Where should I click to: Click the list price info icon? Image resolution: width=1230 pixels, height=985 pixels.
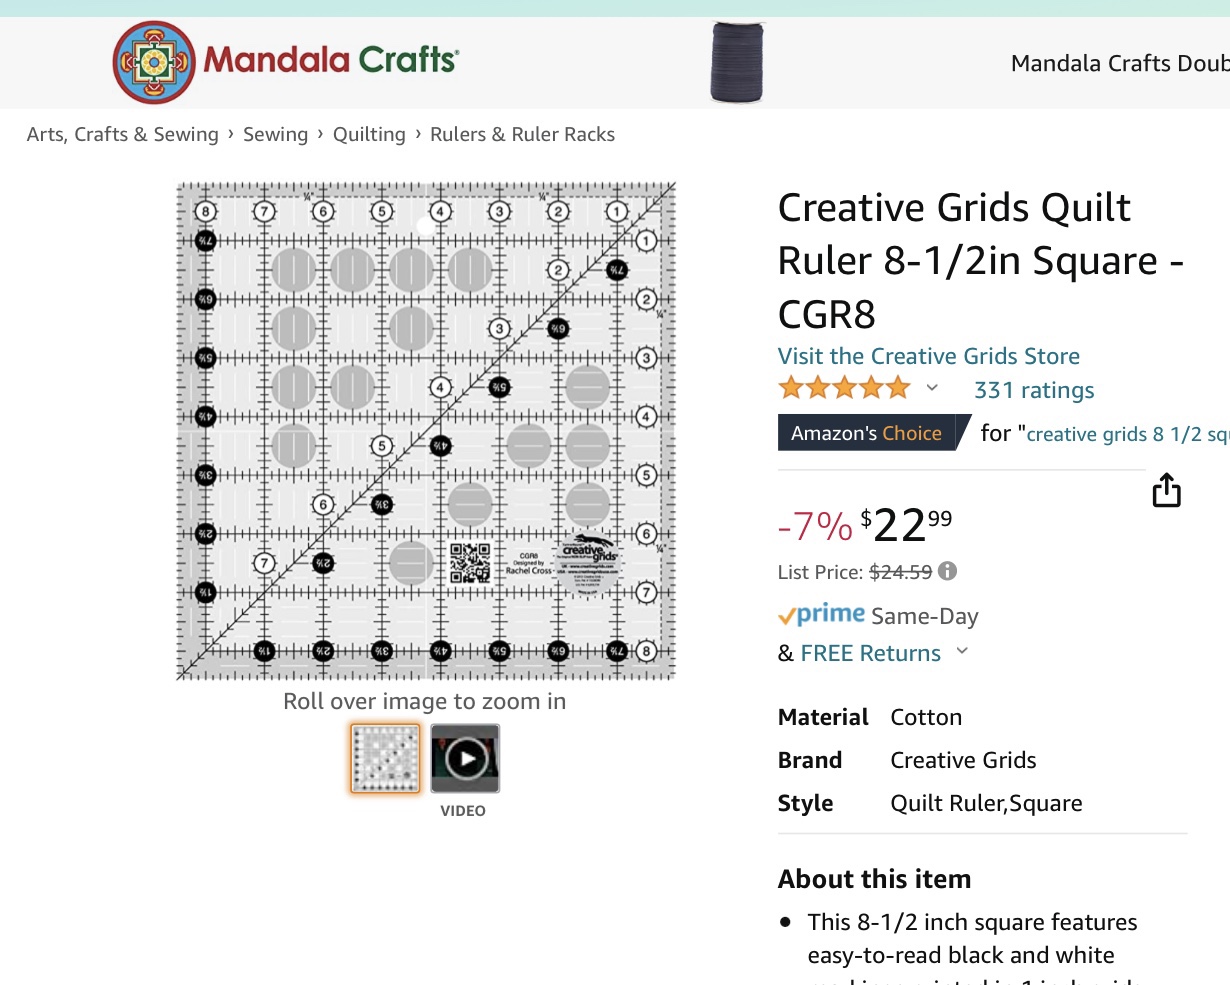947,571
